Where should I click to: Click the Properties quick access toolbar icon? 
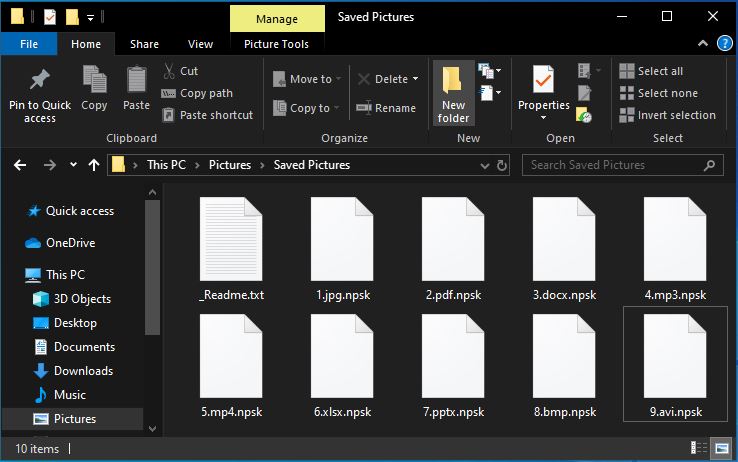tap(50, 17)
